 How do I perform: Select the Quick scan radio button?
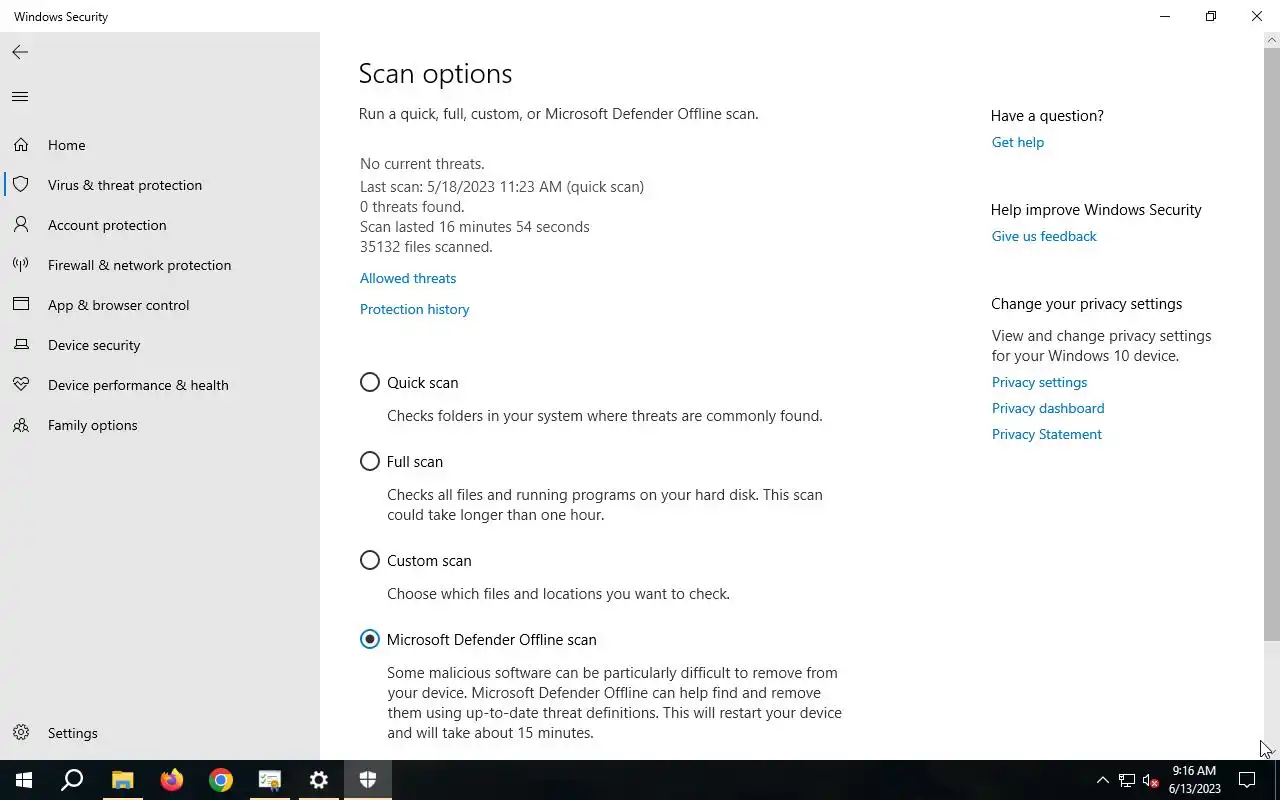pyautogui.click(x=370, y=382)
